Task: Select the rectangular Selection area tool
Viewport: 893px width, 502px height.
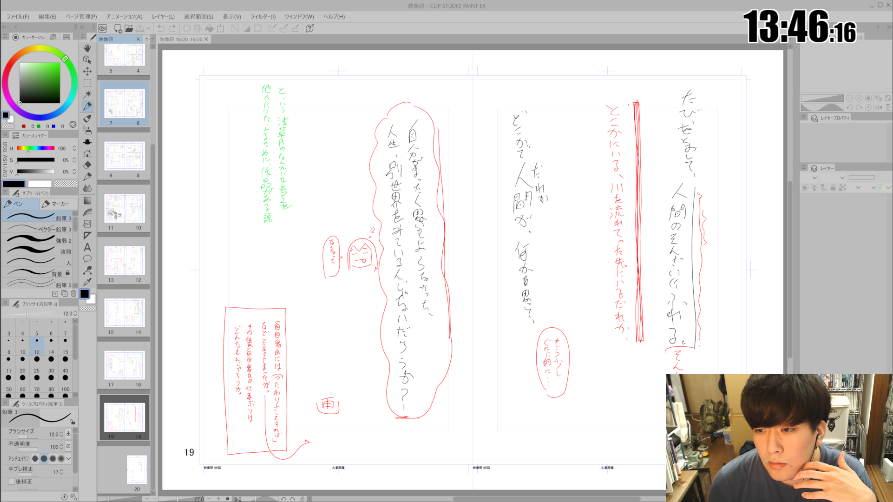Action: 87,83
